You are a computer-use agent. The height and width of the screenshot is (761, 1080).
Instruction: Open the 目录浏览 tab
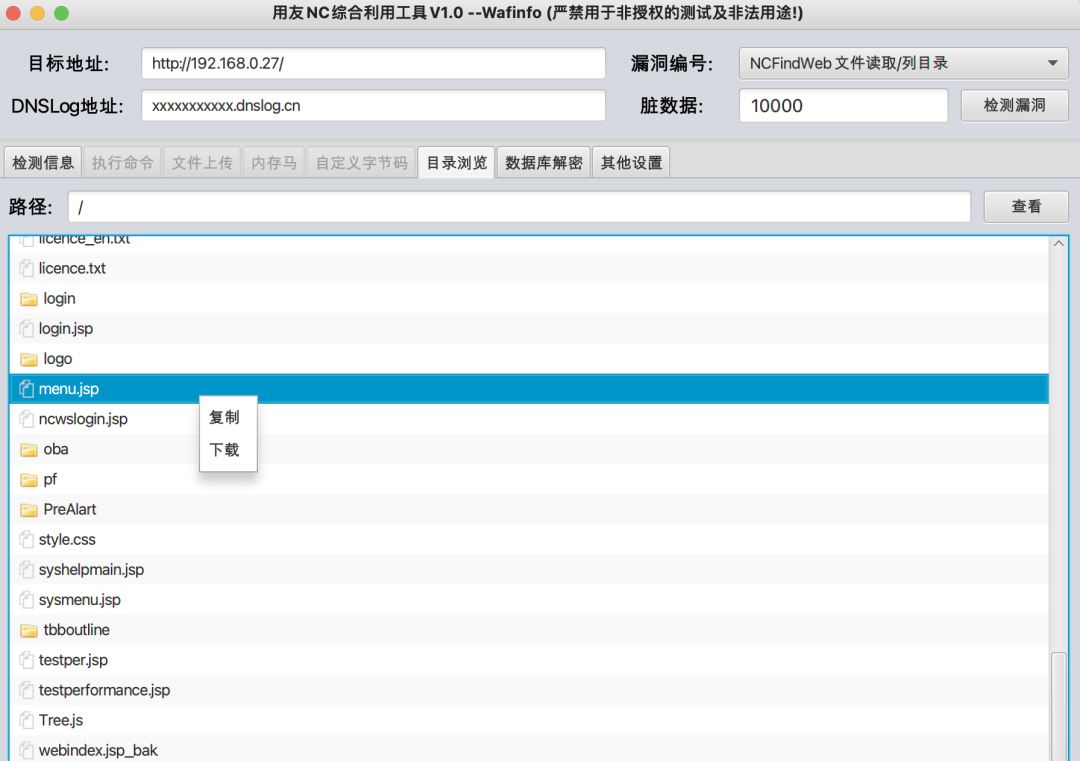pyautogui.click(x=456, y=163)
